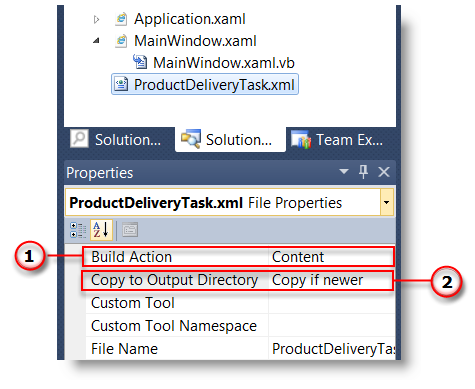Open Properties window position dropdown arrow

(x=344, y=172)
